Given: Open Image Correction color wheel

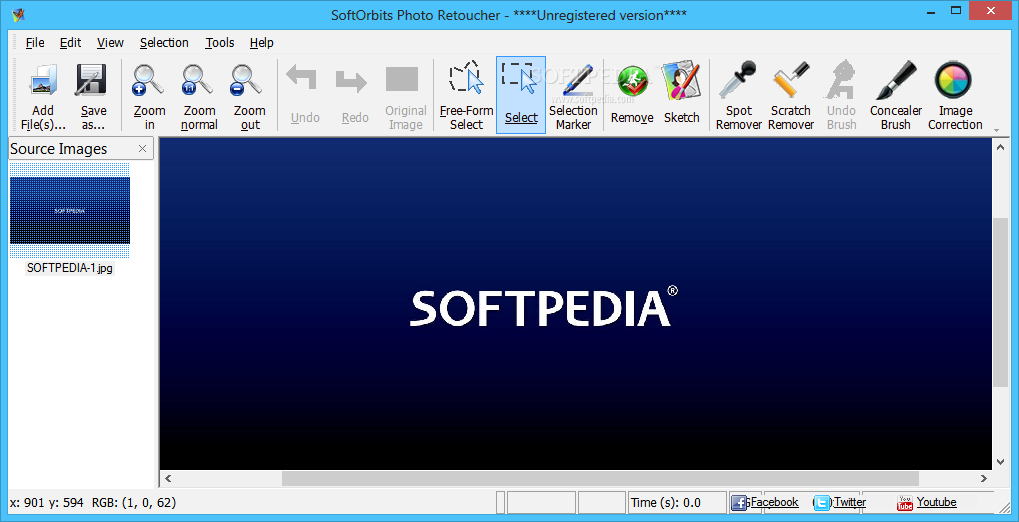Looking at the screenshot, I should 953,79.
